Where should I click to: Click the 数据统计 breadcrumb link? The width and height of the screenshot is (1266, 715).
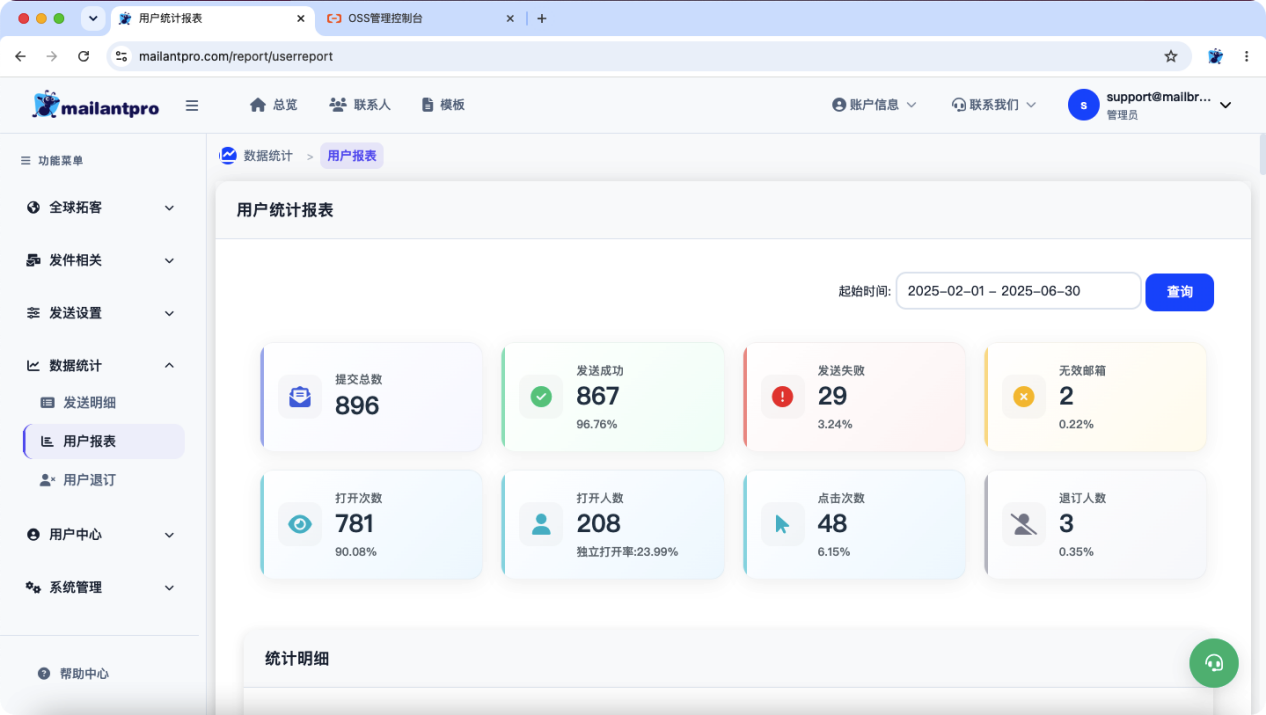point(268,156)
